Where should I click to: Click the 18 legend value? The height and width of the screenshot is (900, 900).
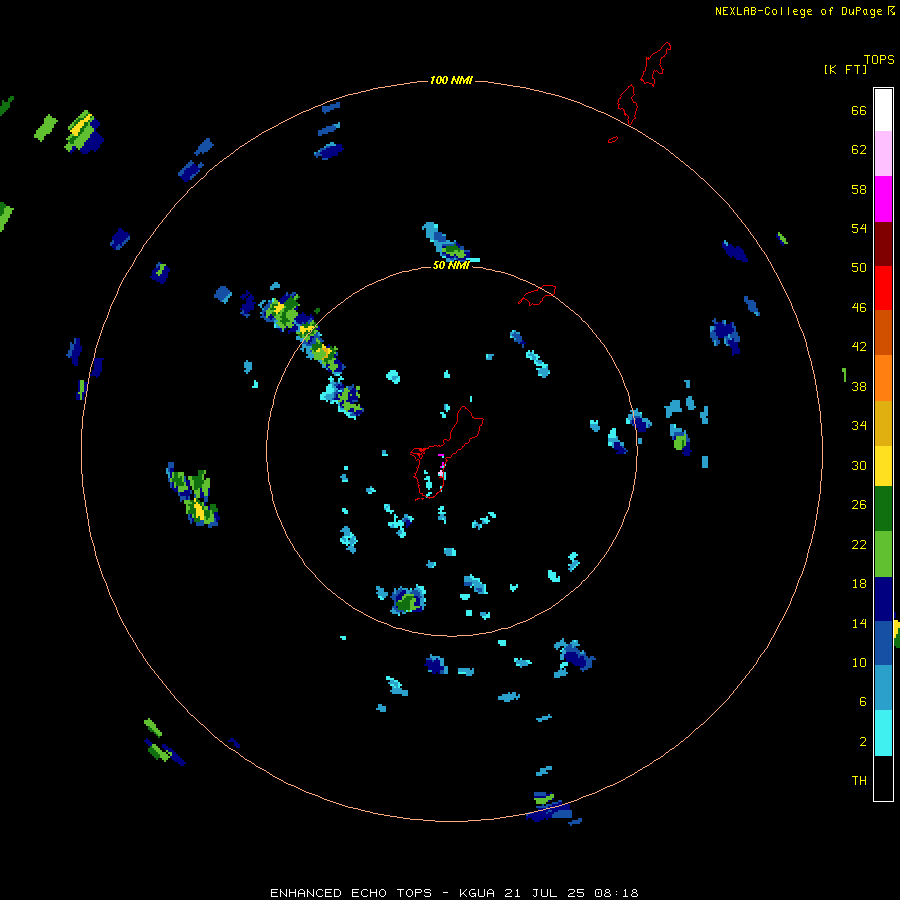coord(859,584)
